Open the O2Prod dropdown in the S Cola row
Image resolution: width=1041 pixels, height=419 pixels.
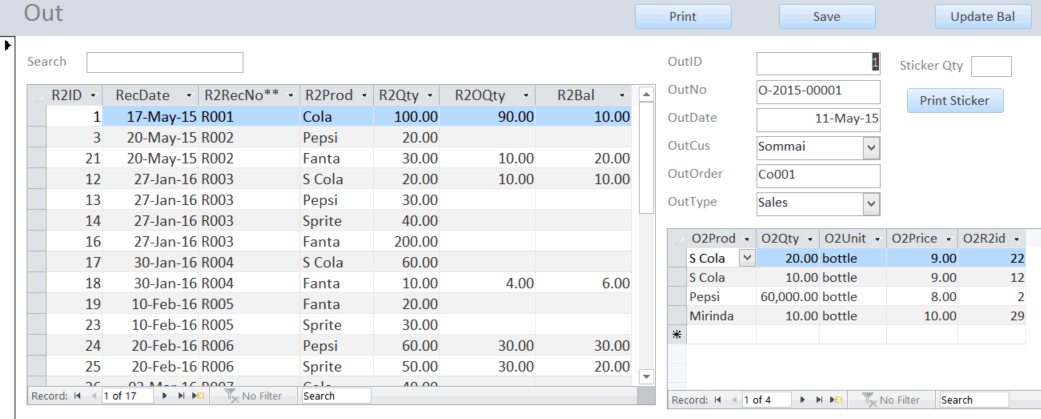point(745,258)
